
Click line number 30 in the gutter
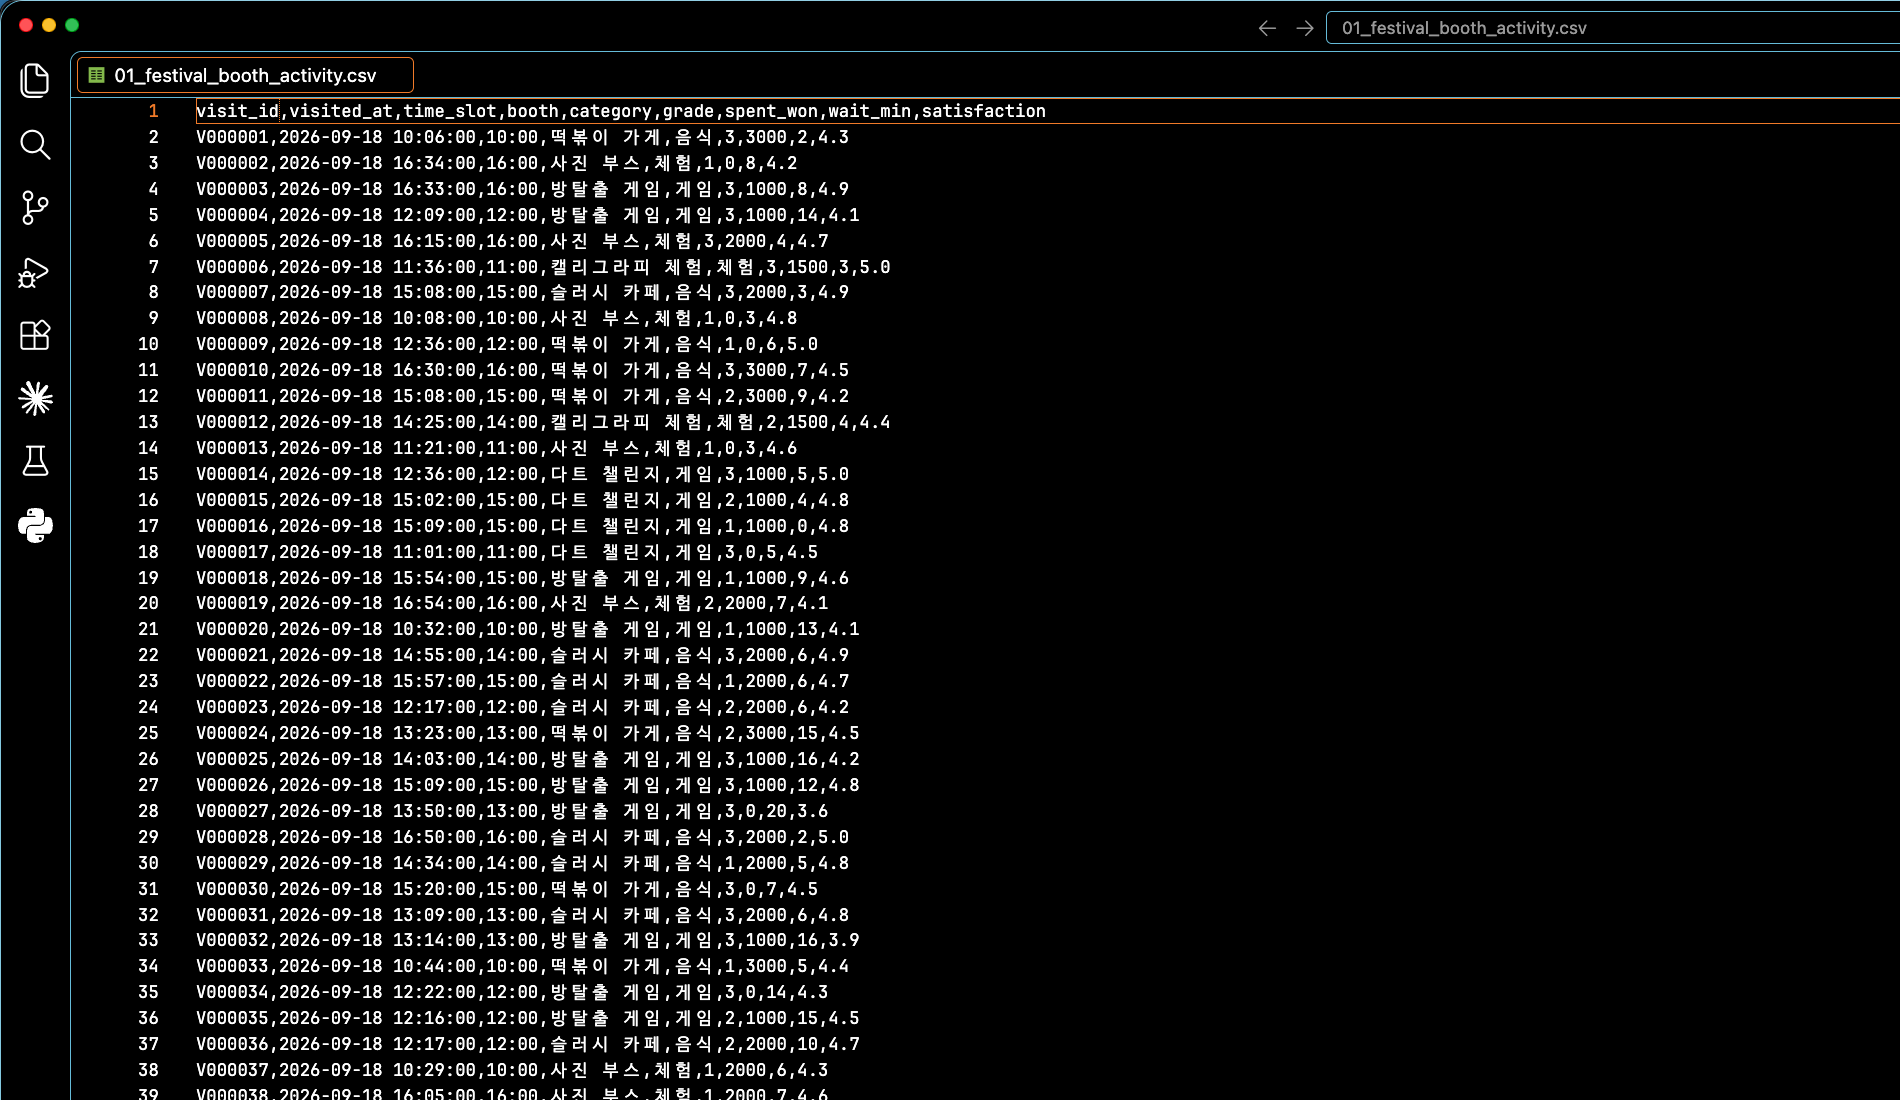click(x=148, y=863)
